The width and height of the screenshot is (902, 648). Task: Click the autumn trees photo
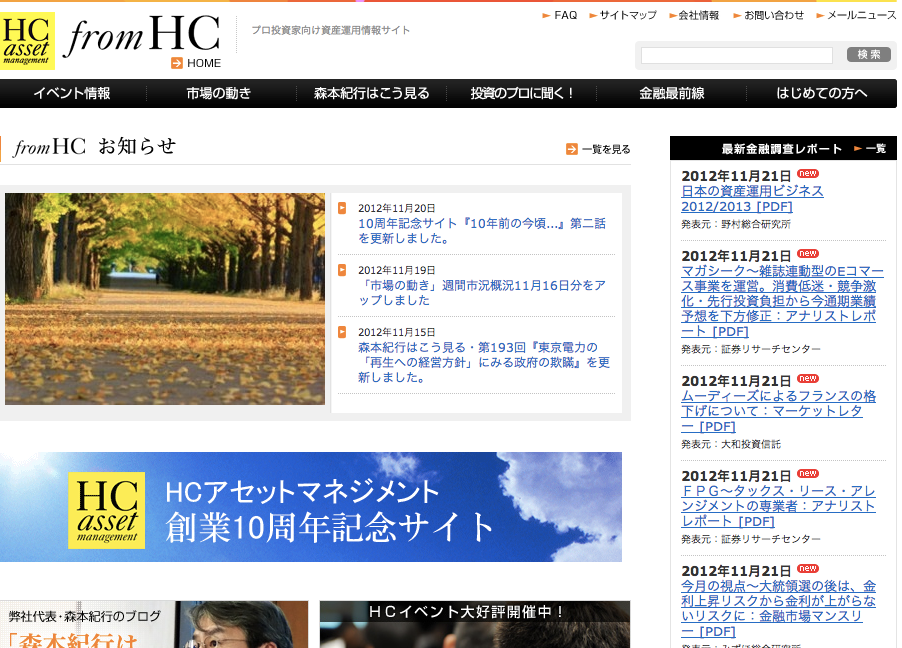[x=166, y=300]
